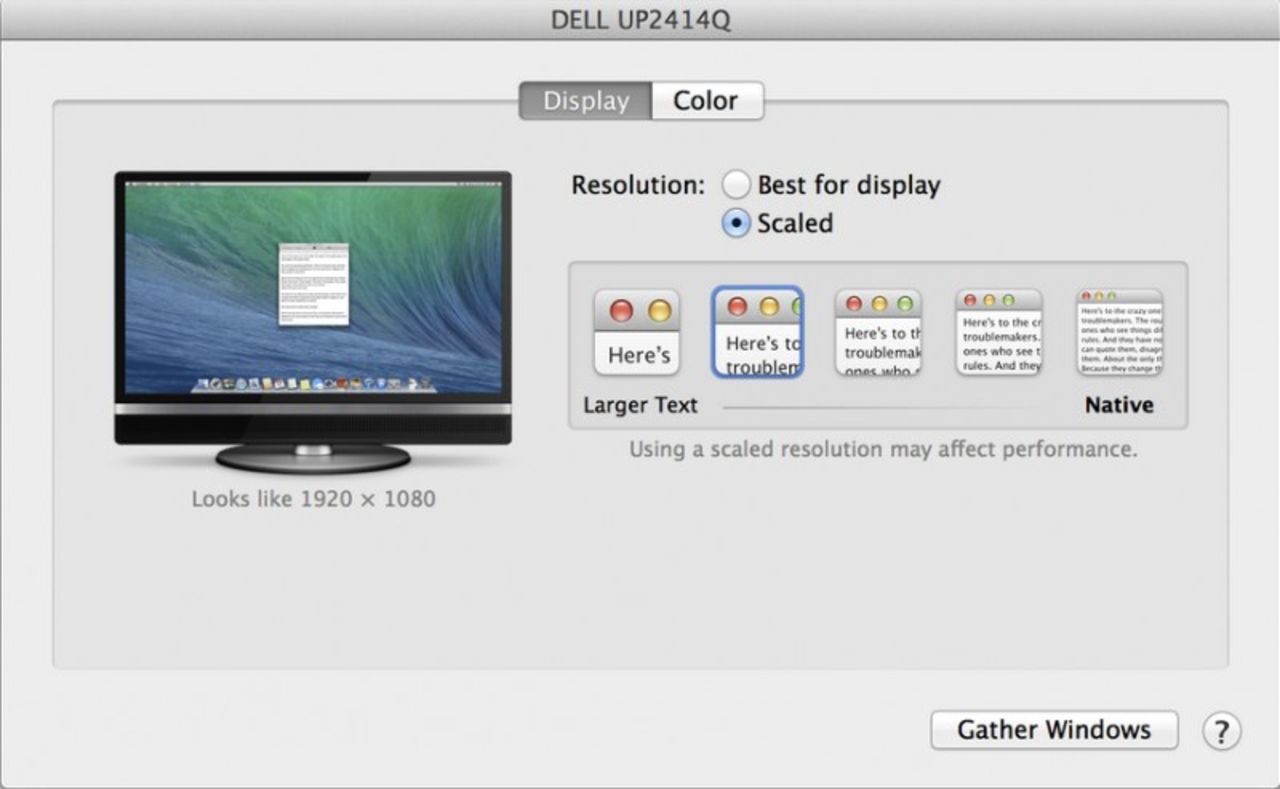Click the DELL UP2414Q title bar
Viewport: 1280px width, 789px height.
pyautogui.click(x=640, y=19)
